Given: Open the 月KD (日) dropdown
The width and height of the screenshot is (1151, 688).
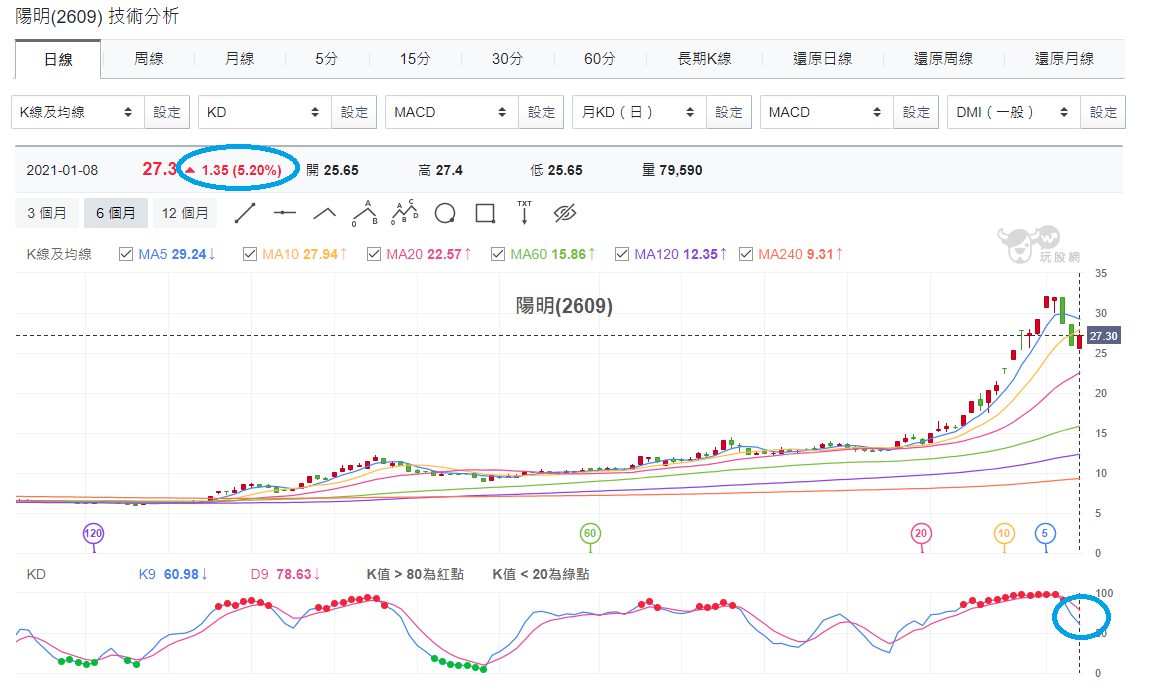Looking at the screenshot, I should [639, 112].
